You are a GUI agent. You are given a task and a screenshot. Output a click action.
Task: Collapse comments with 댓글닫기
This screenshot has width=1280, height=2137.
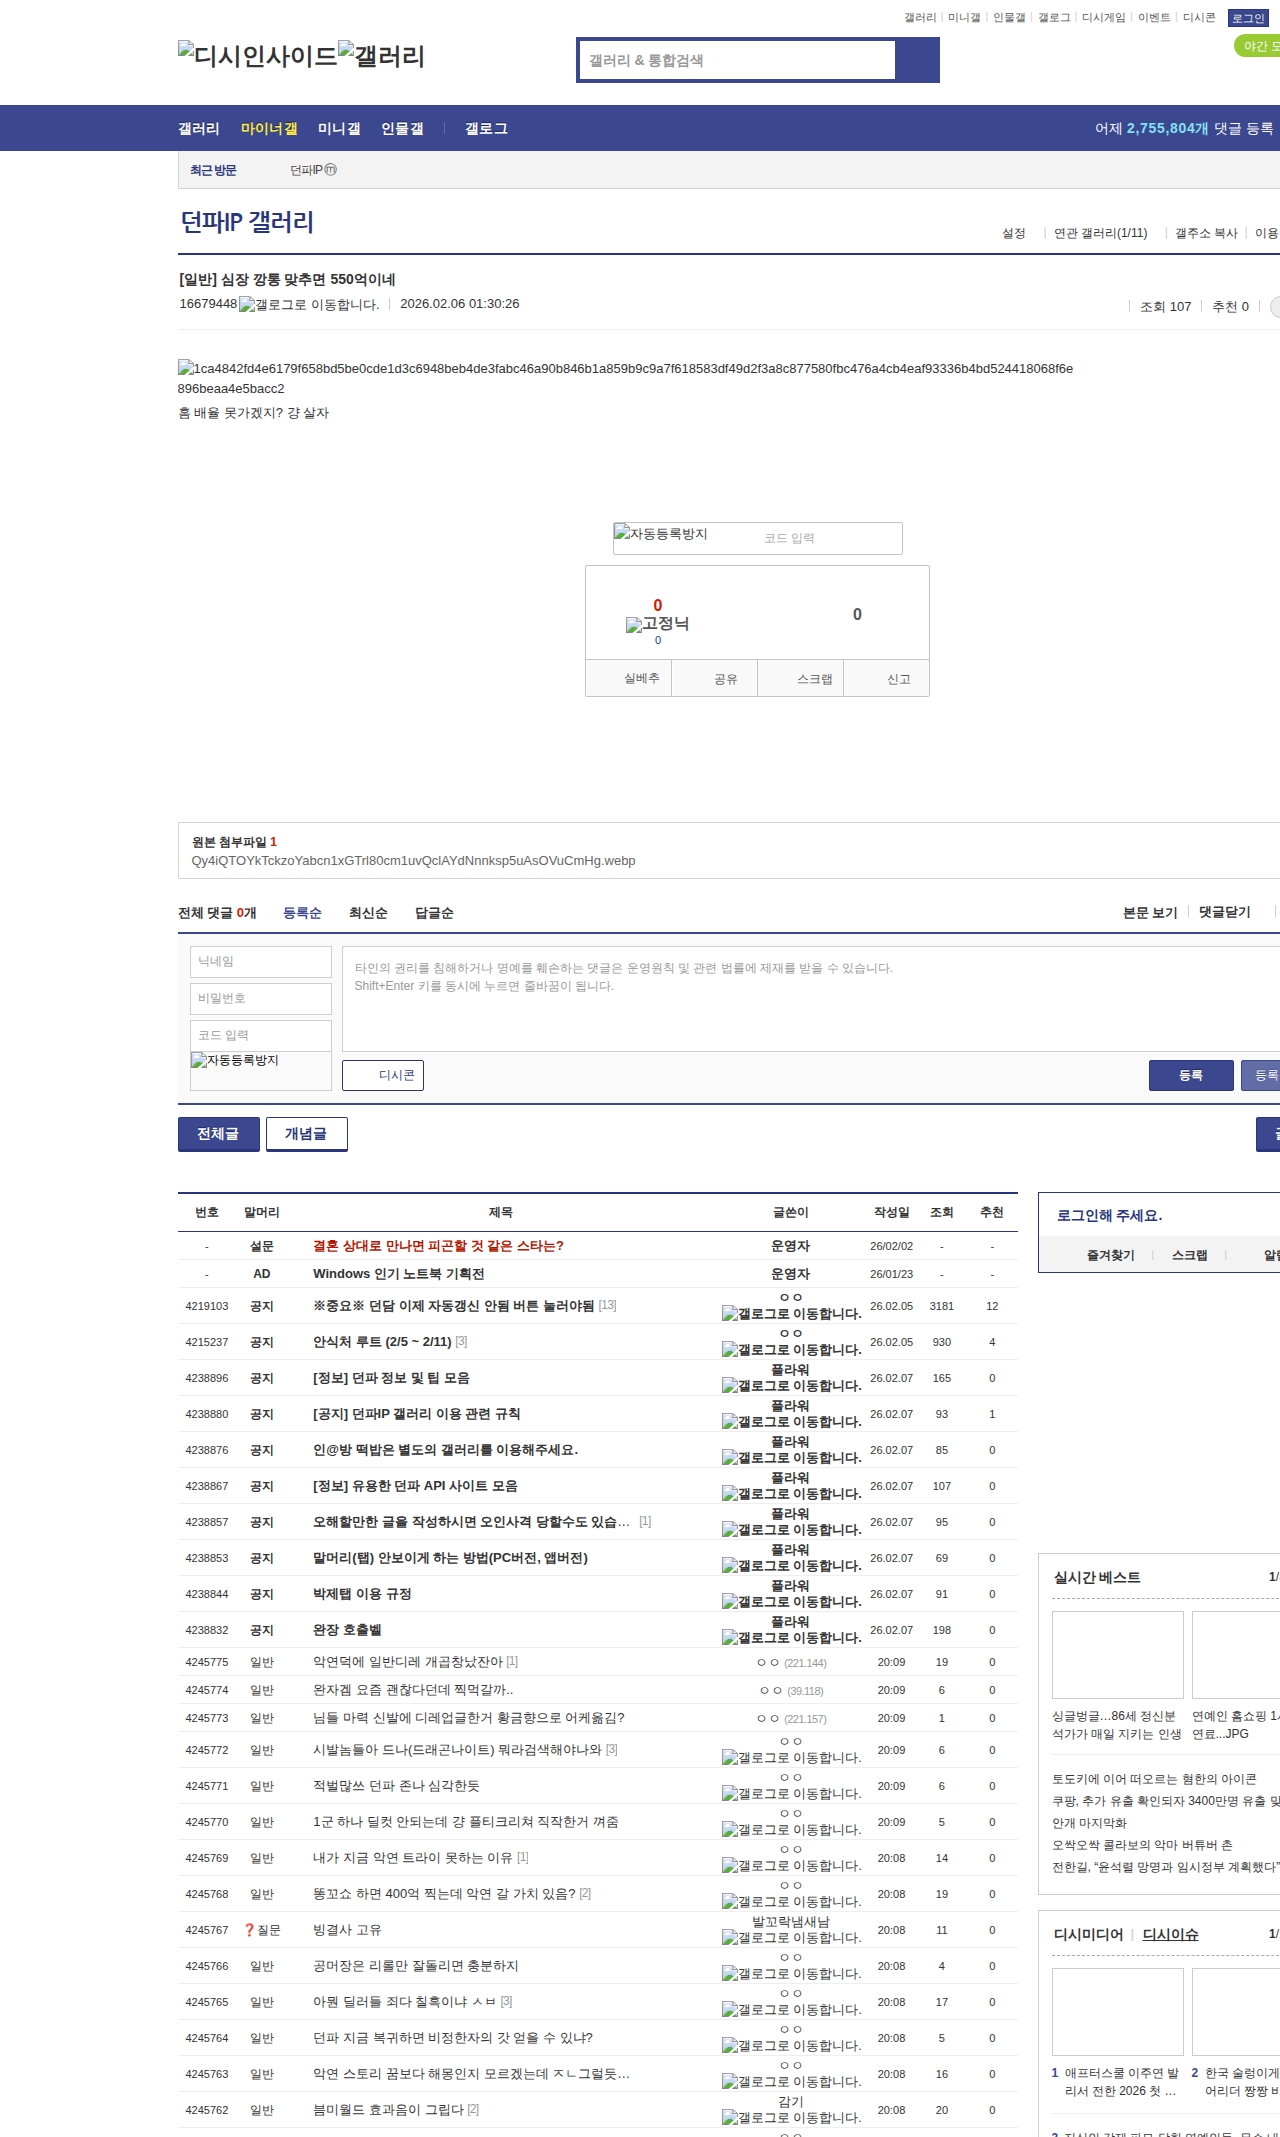click(1225, 912)
